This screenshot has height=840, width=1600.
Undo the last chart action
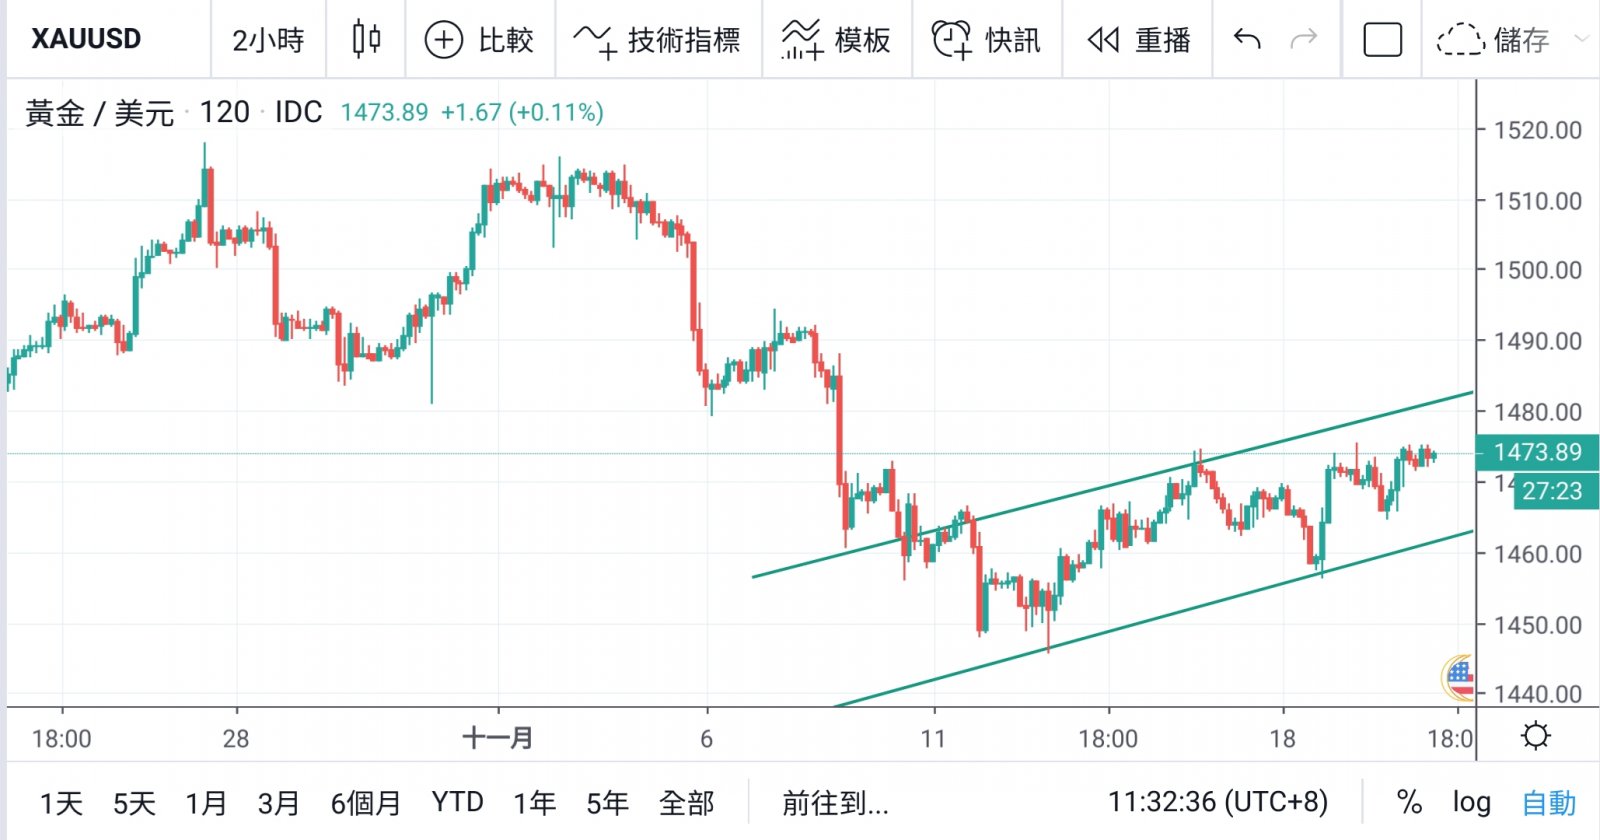[x=1247, y=40]
